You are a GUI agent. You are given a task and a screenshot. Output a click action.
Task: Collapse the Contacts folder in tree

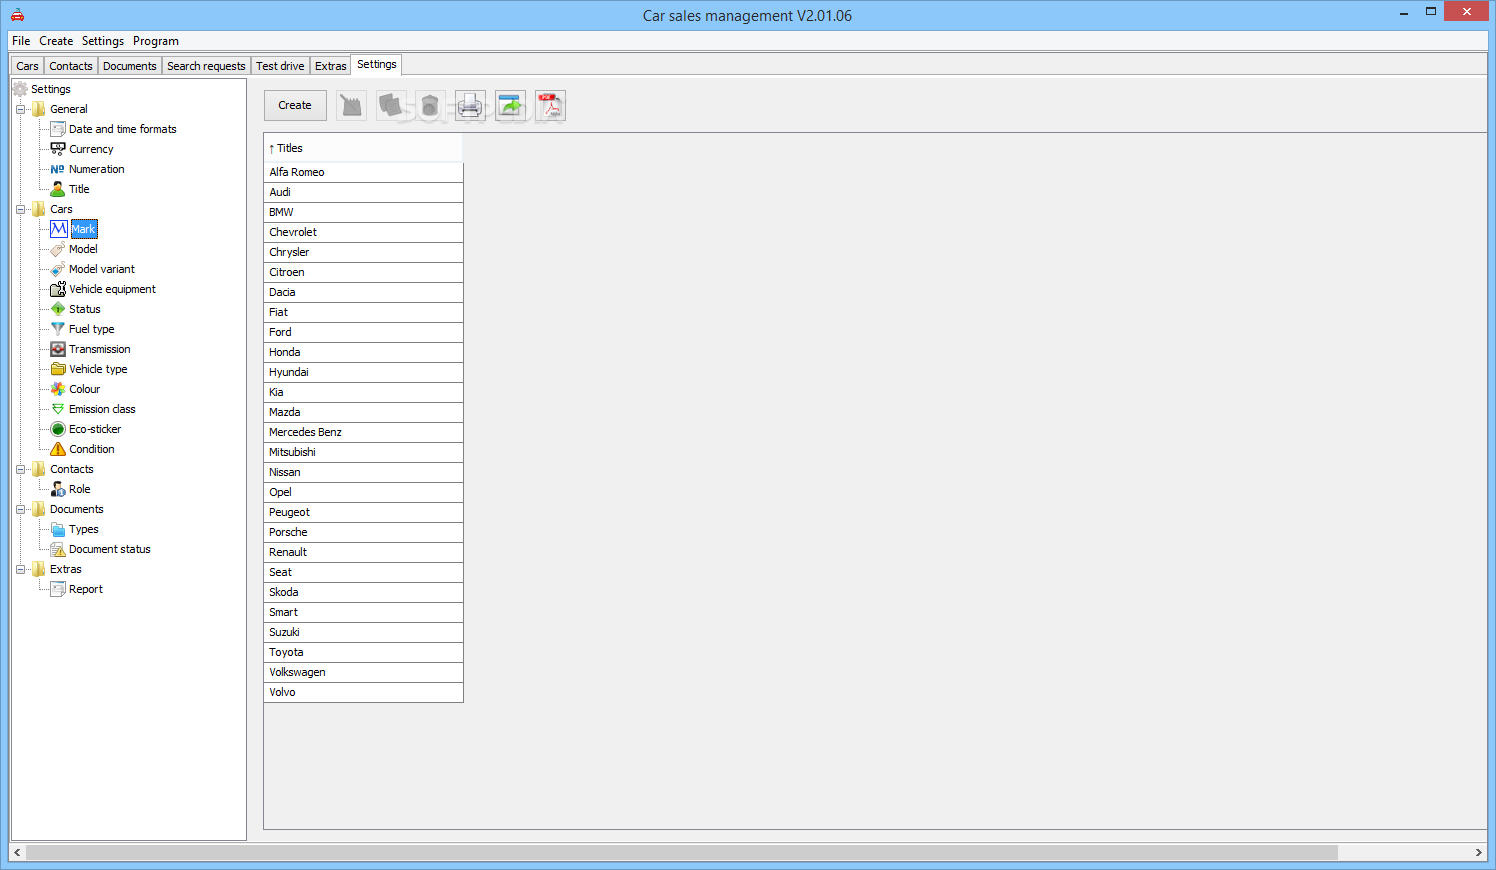click(20, 469)
